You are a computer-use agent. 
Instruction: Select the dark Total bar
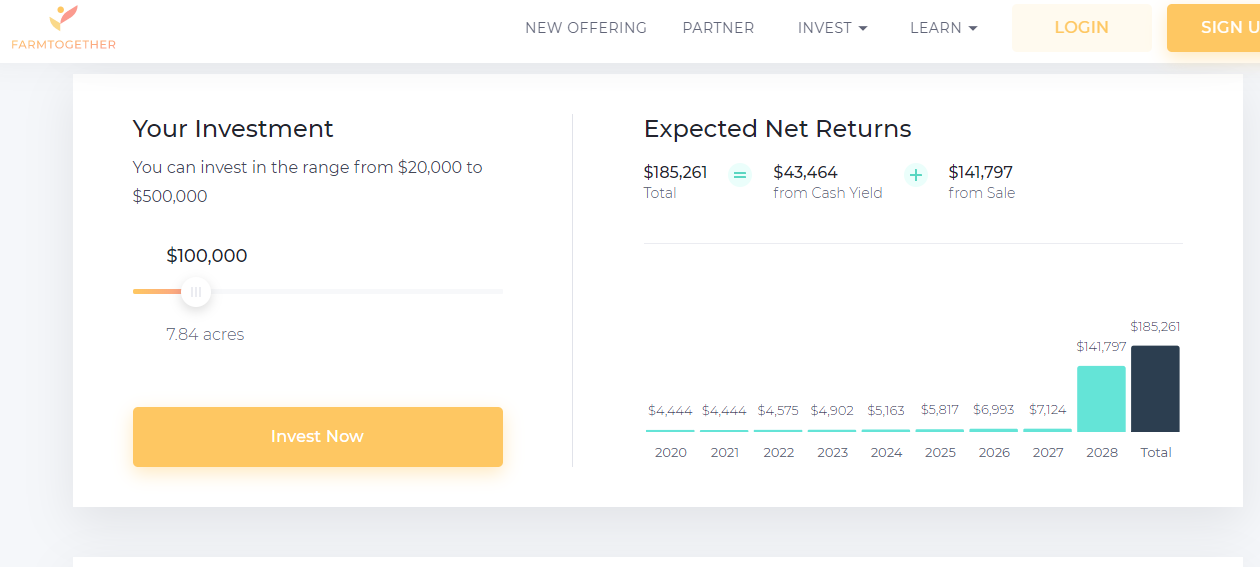coord(1155,389)
